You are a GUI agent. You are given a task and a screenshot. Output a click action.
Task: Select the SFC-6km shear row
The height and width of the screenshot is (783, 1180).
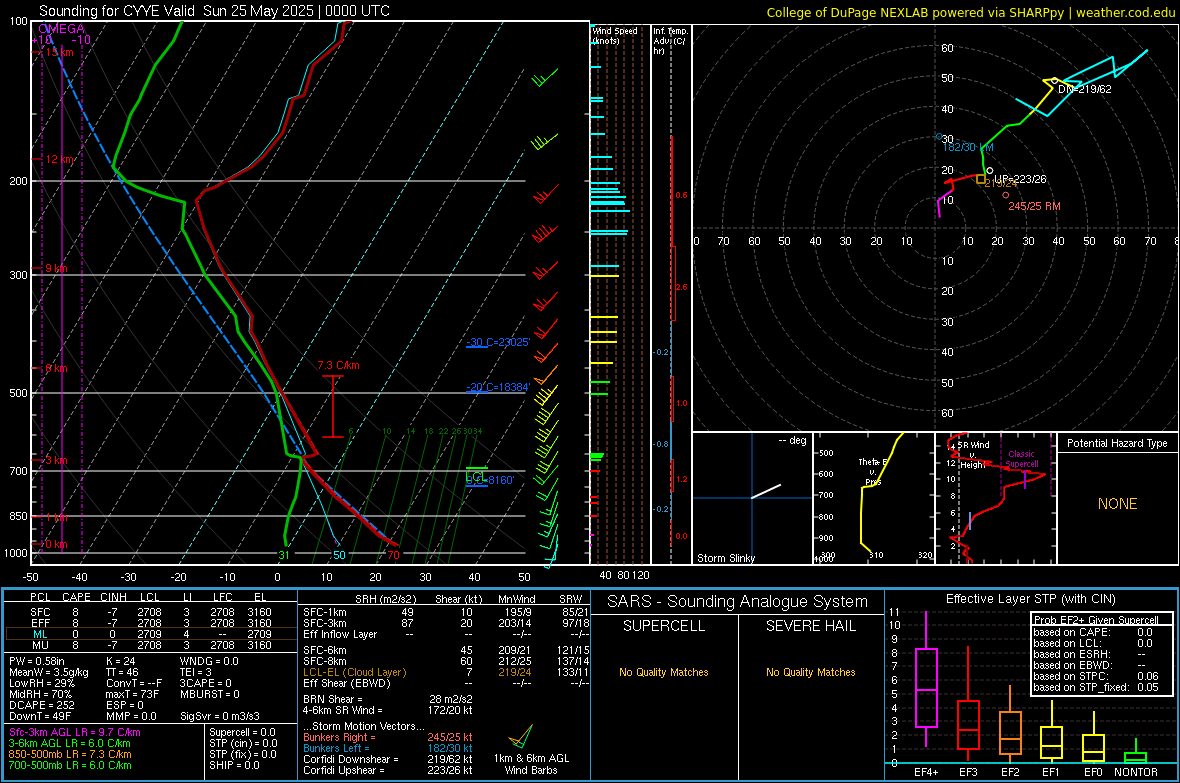point(446,650)
